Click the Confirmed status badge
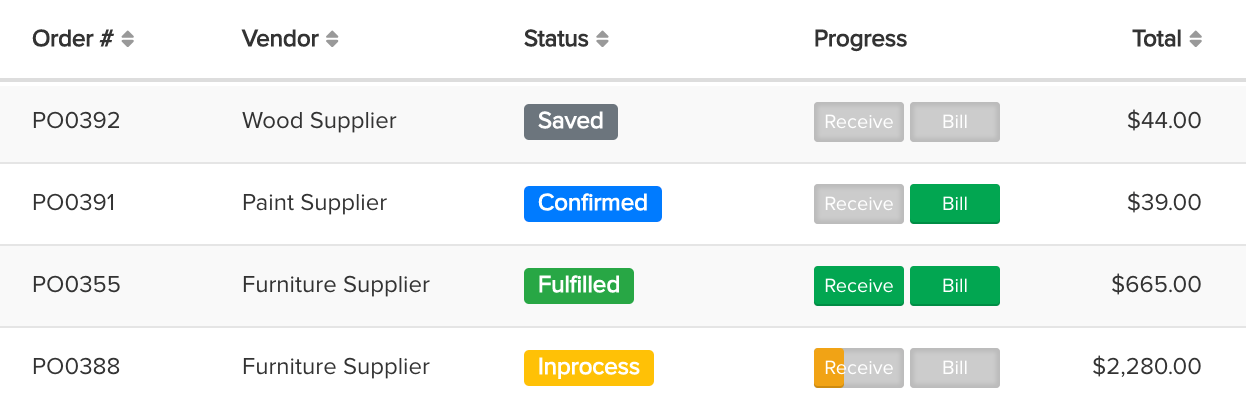 [592, 204]
